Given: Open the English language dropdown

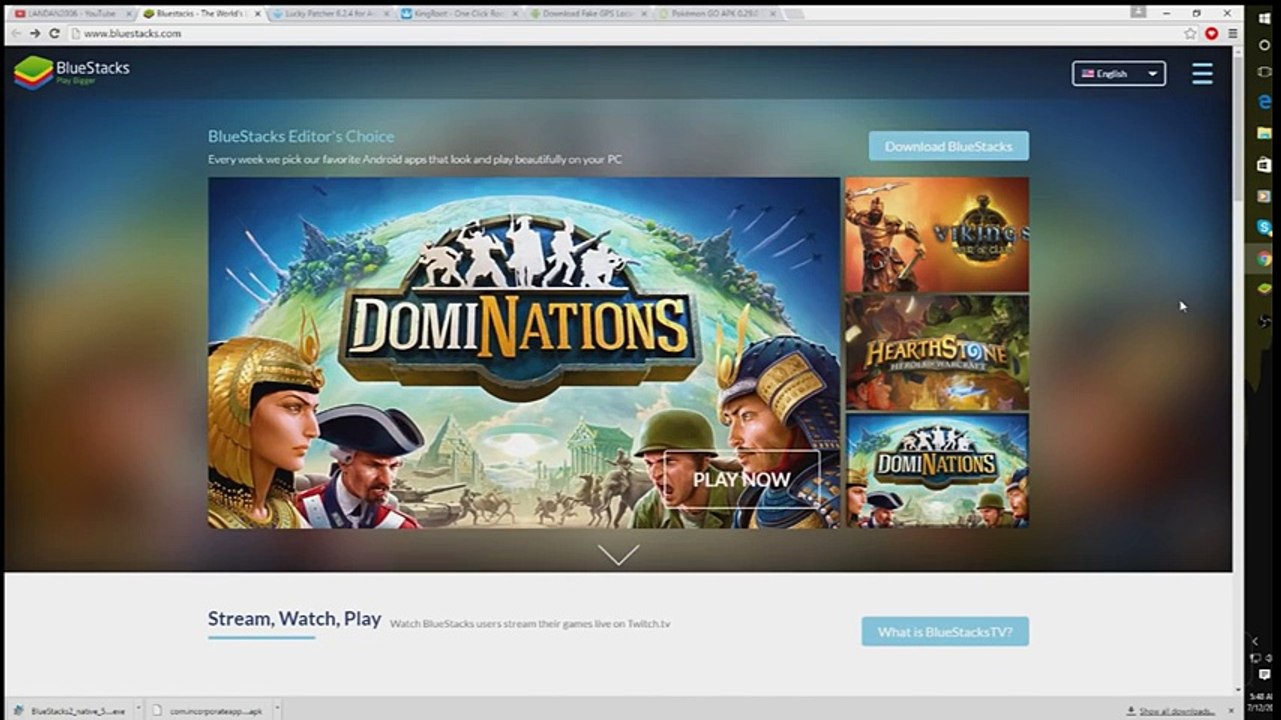Looking at the screenshot, I should [x=1119, y=73].
